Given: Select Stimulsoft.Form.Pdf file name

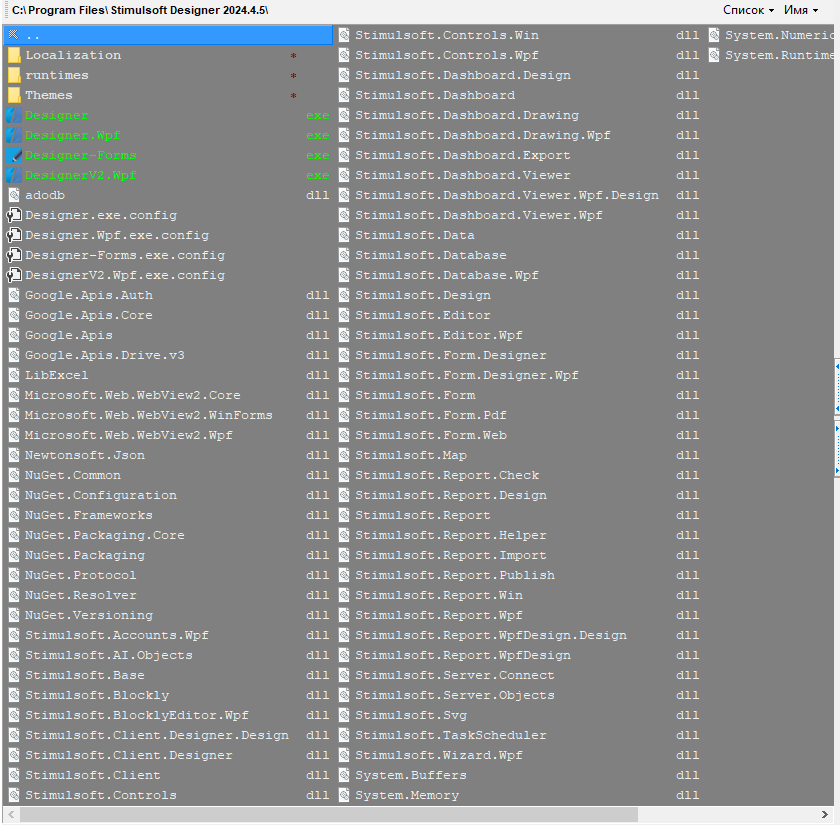Looking at the screenshot, I should (431, 415).
